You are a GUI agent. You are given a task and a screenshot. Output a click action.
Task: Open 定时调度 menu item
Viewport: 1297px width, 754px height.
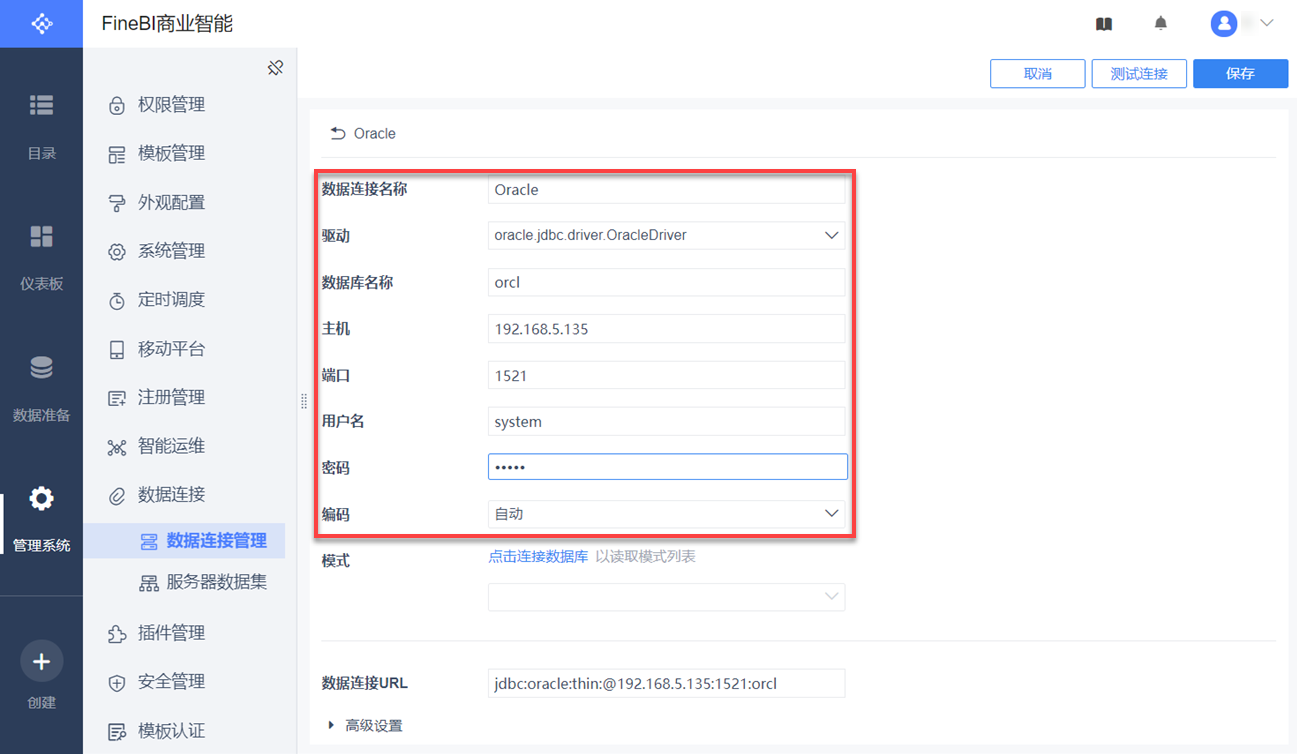(171, 299)
